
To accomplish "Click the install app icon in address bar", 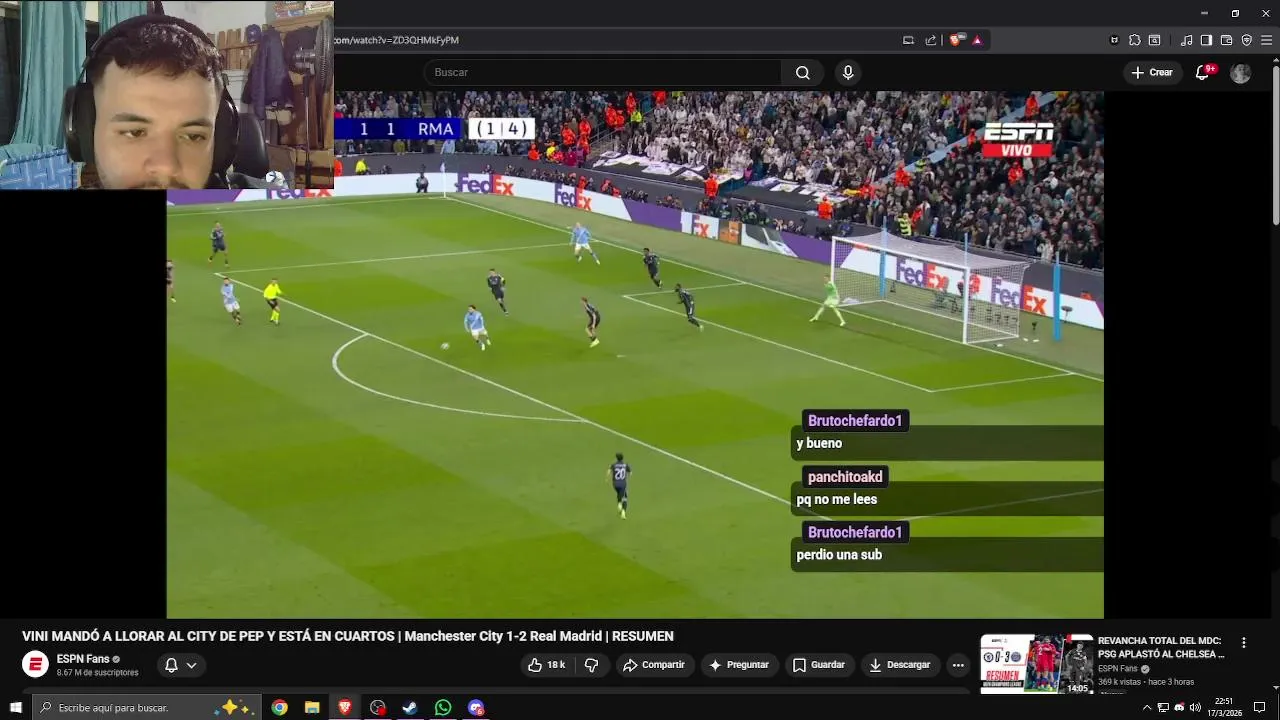I will (x=908, y=40).
